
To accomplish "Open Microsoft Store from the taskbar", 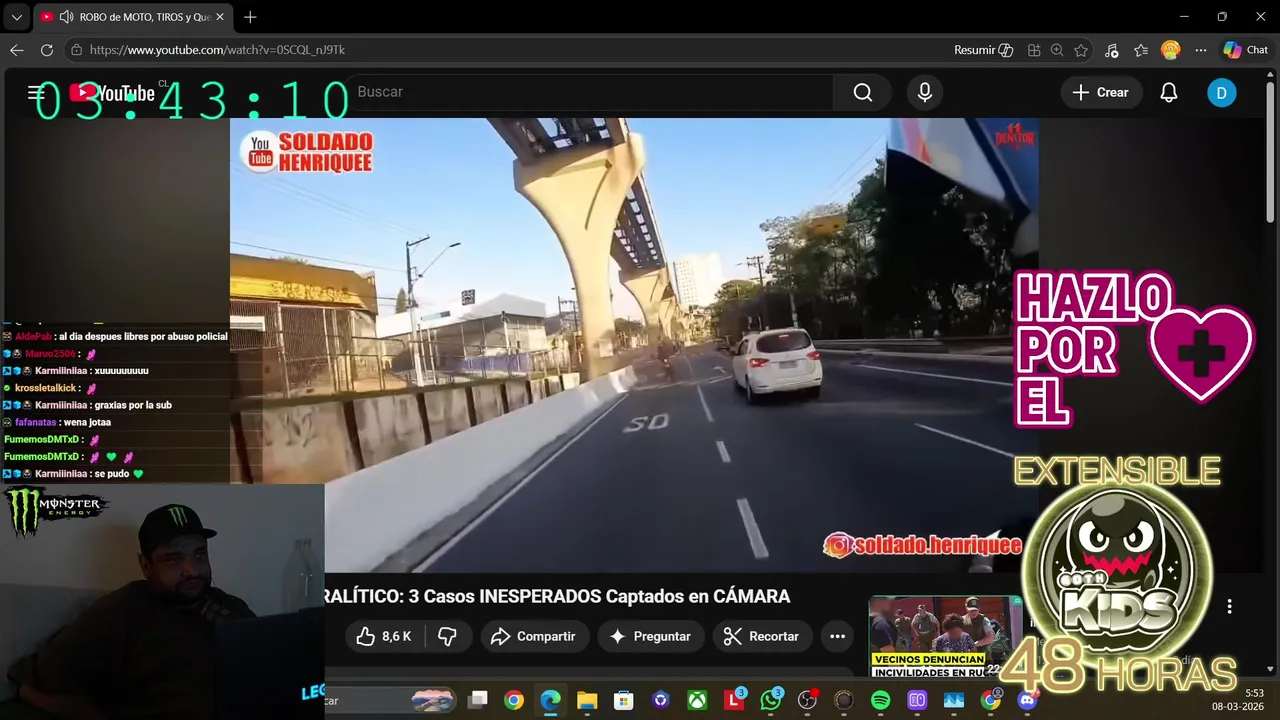I will (624, 700).
